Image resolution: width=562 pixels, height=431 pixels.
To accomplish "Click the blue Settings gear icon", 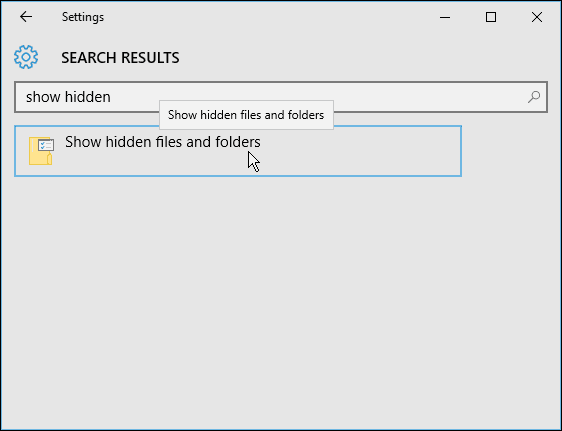I will click(26, 57).
